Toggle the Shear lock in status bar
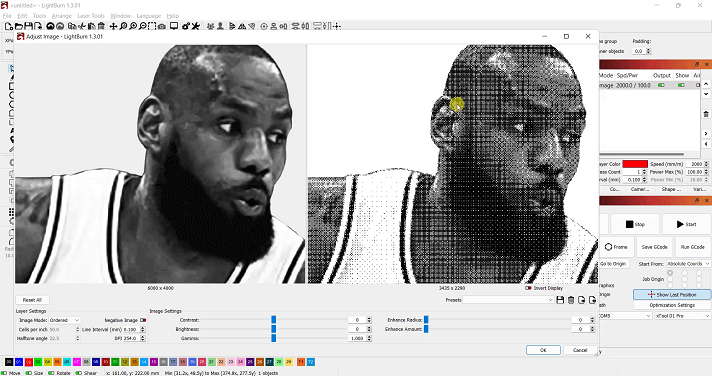Screen dimensions: 712x376 [x=79, y=373]
